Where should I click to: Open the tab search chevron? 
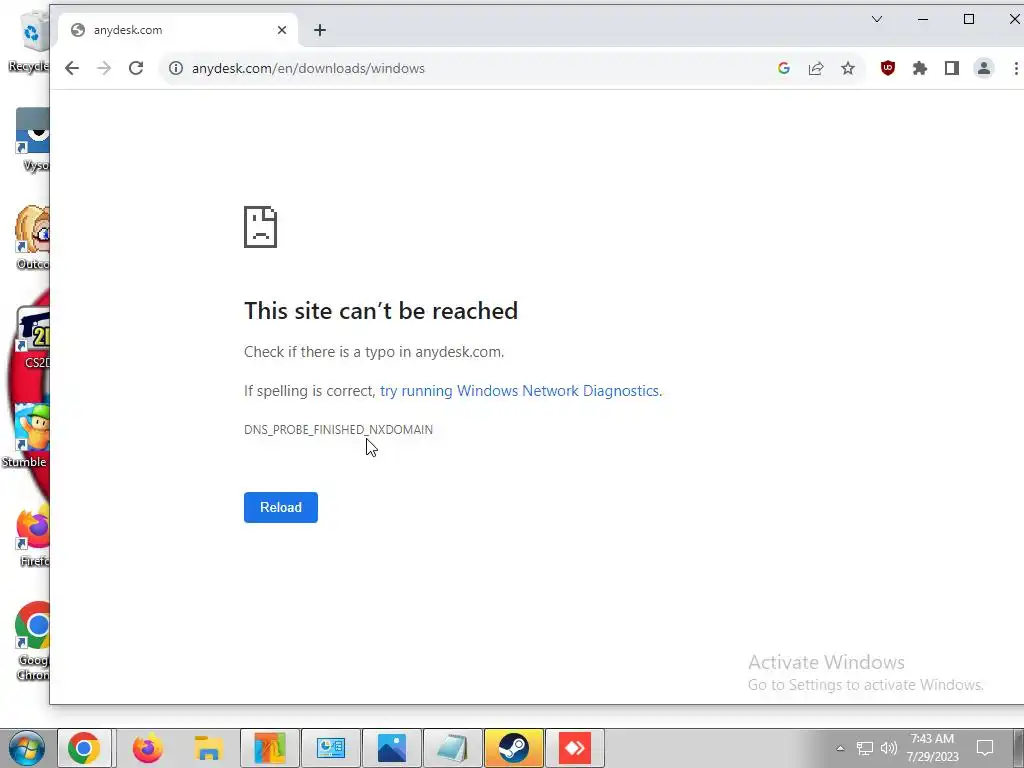click(x=876, y=19)
